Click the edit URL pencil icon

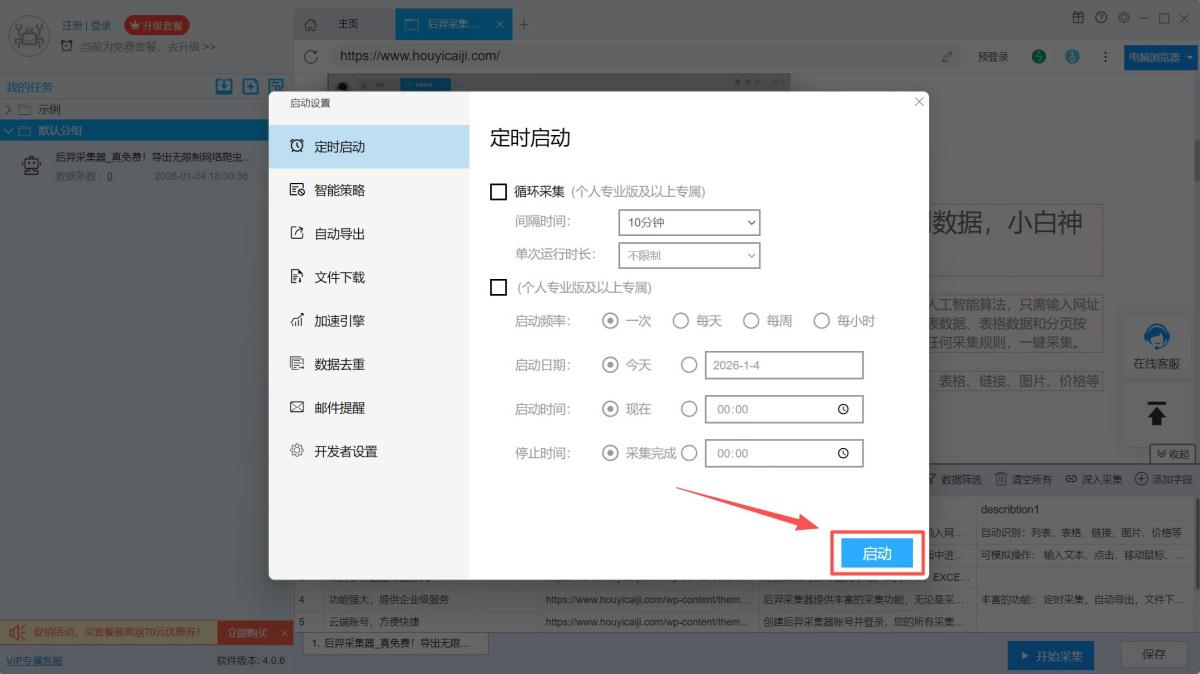tap(947, 57)
